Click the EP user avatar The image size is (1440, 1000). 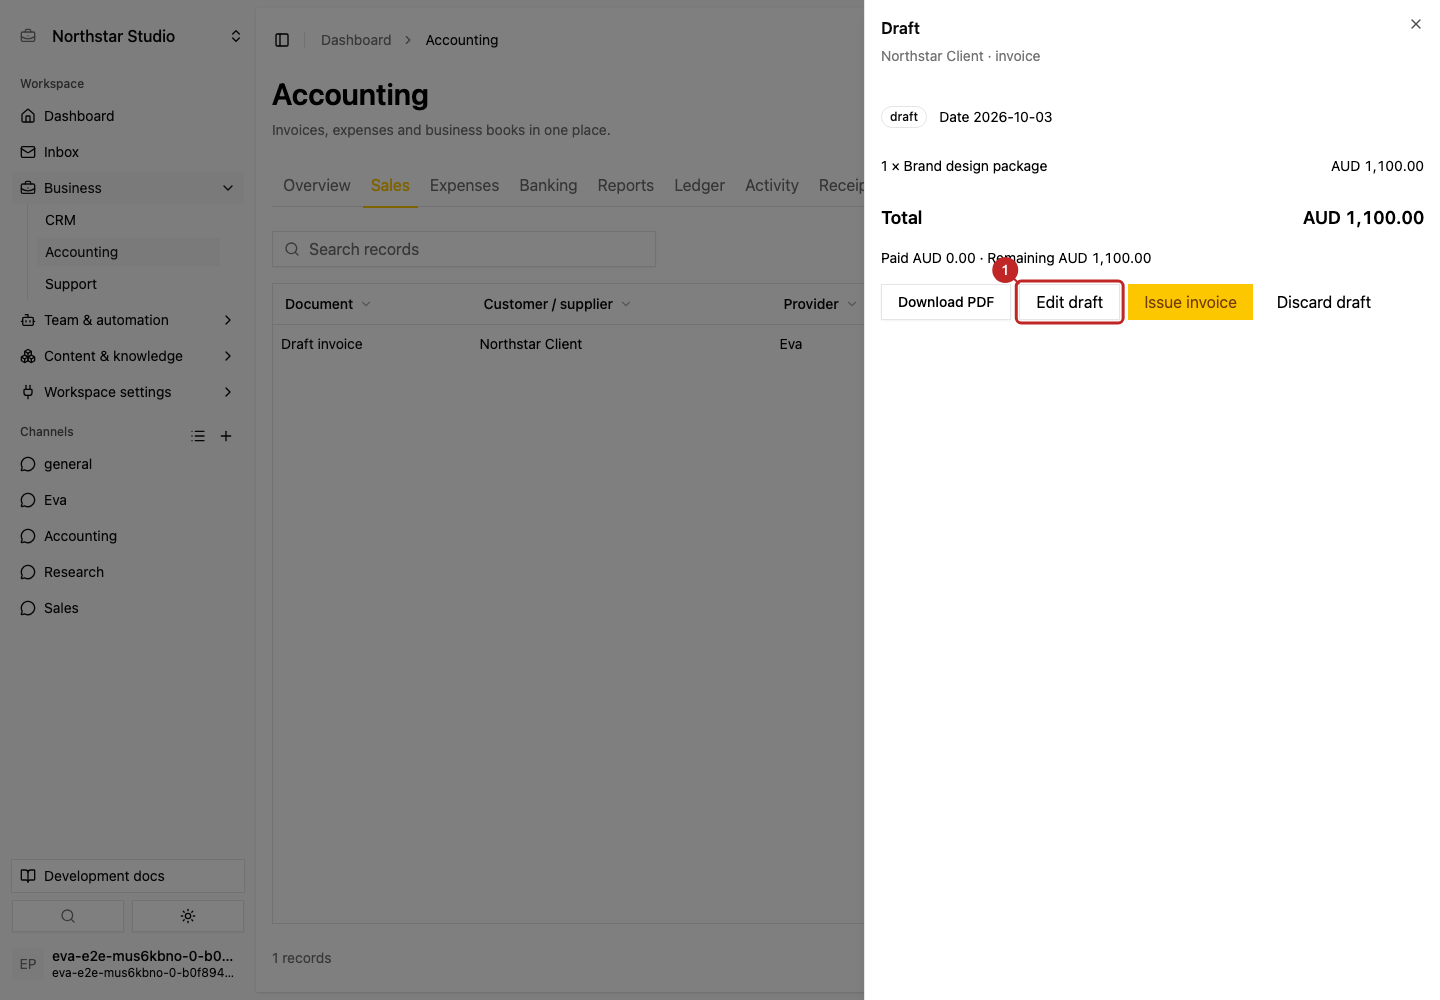(x=28, y=964)
